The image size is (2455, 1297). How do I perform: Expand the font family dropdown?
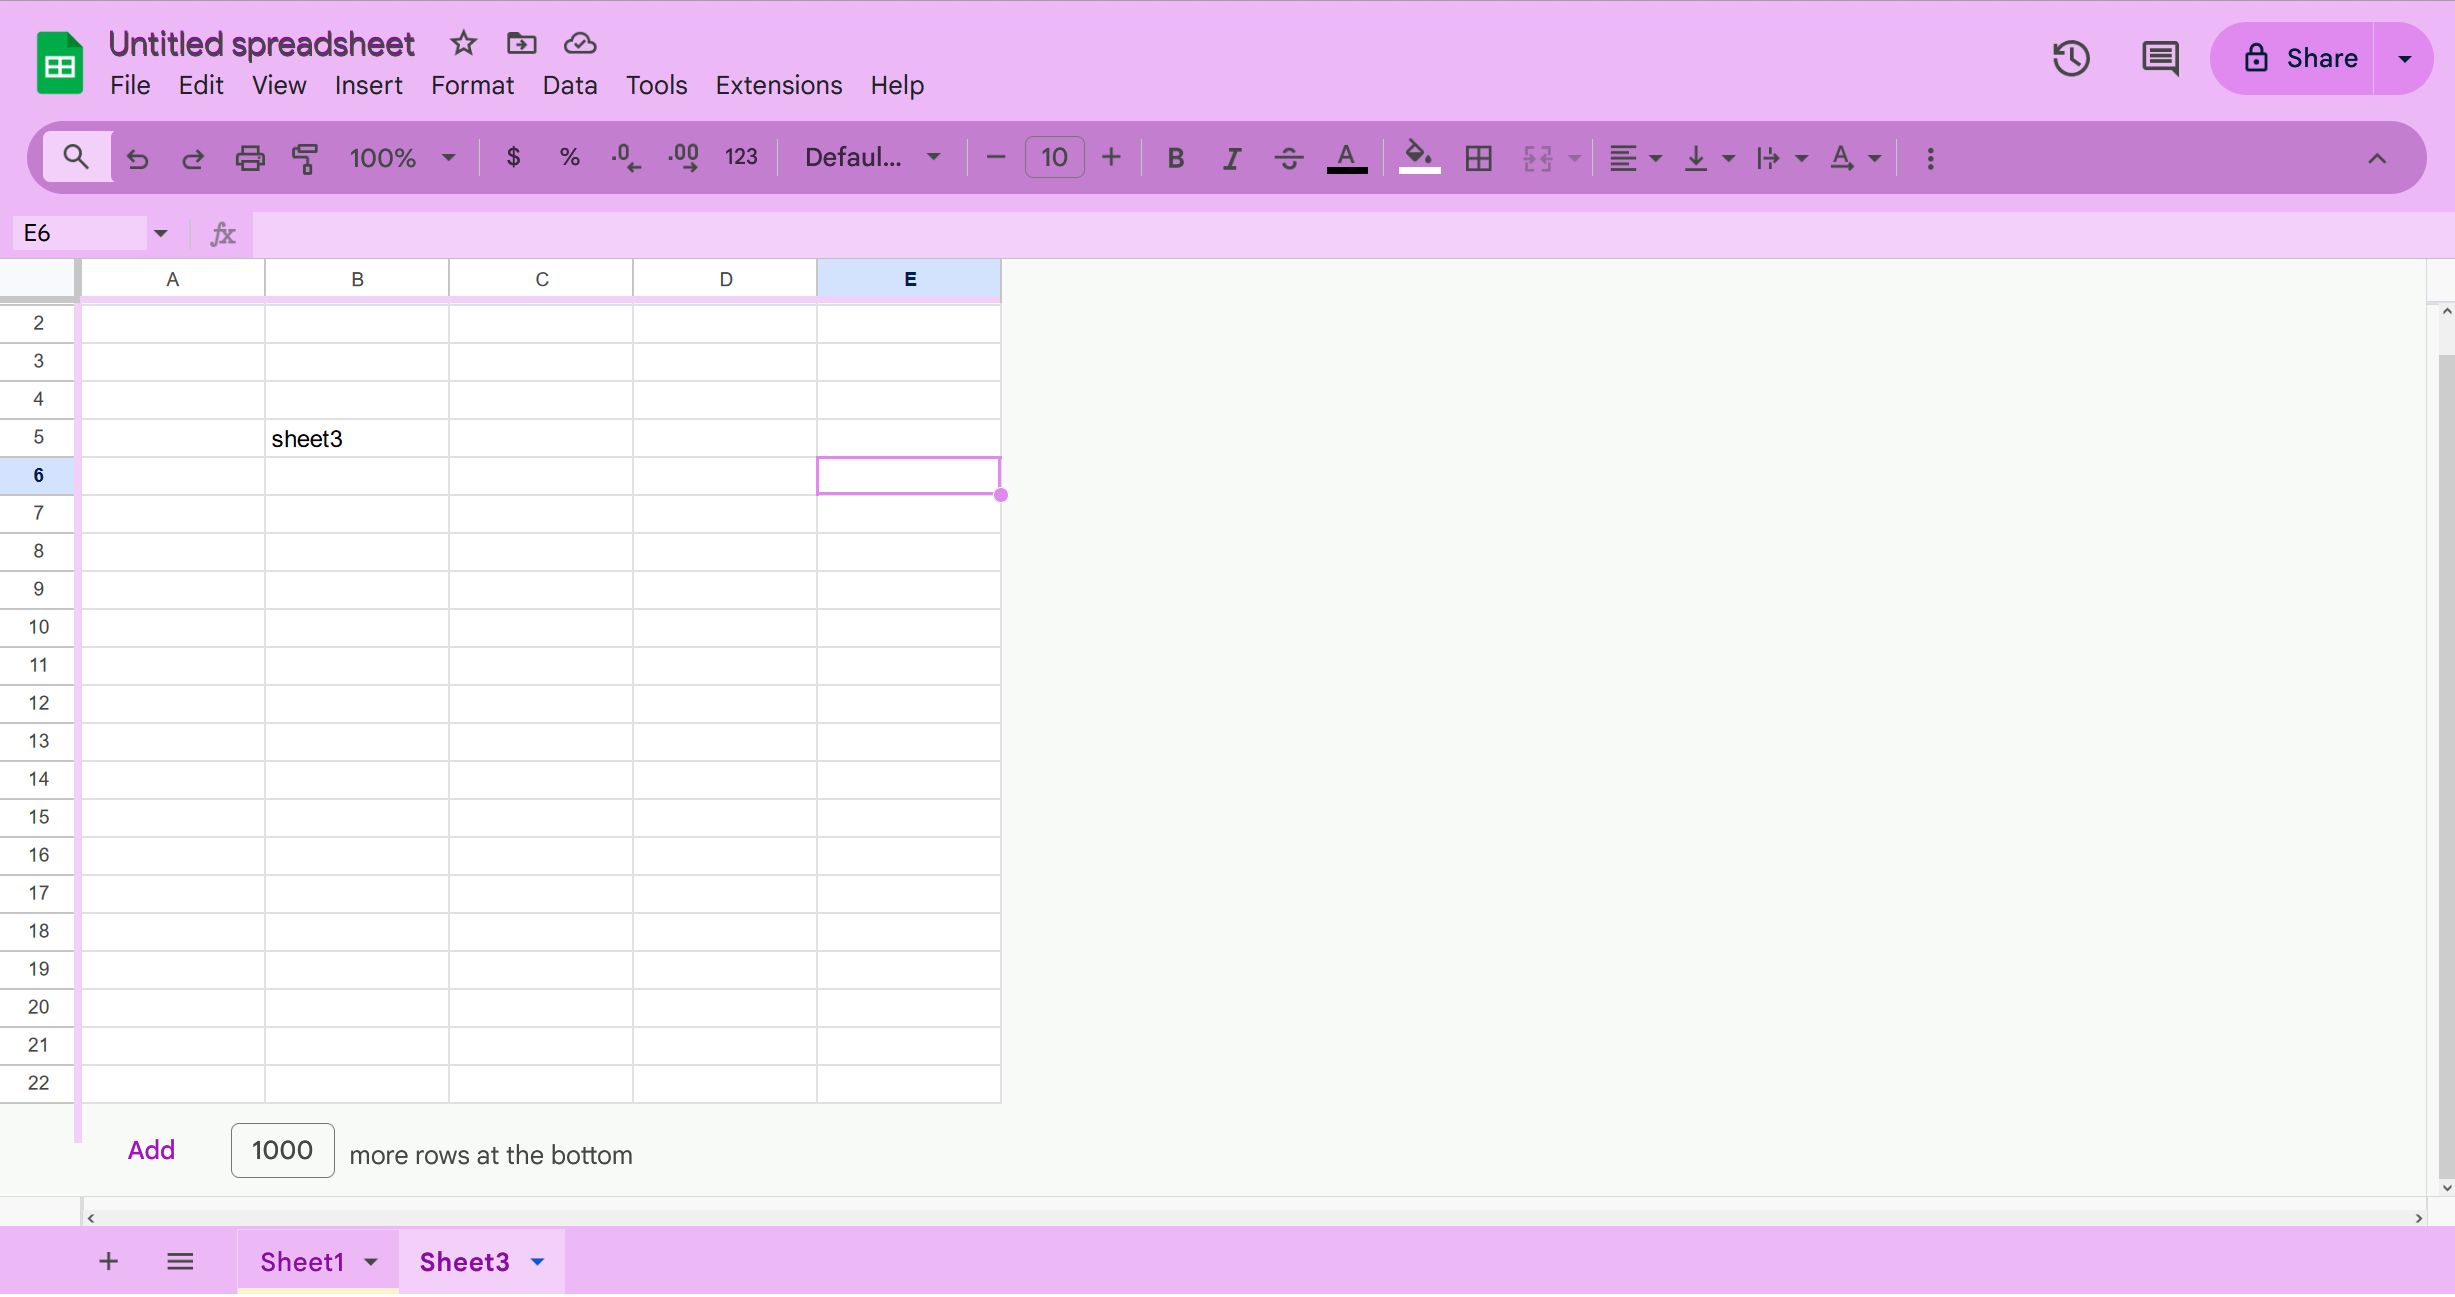pos(934,157)
